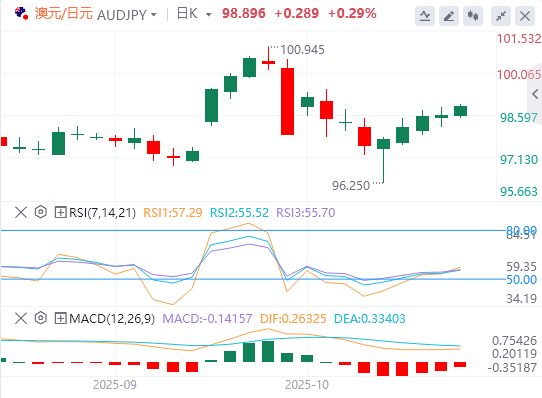Image resolution: width=542 pixels, height=398 pixels.
Task: Click the 0.20119 MACD axis value
Action: (x=514, y=354)
